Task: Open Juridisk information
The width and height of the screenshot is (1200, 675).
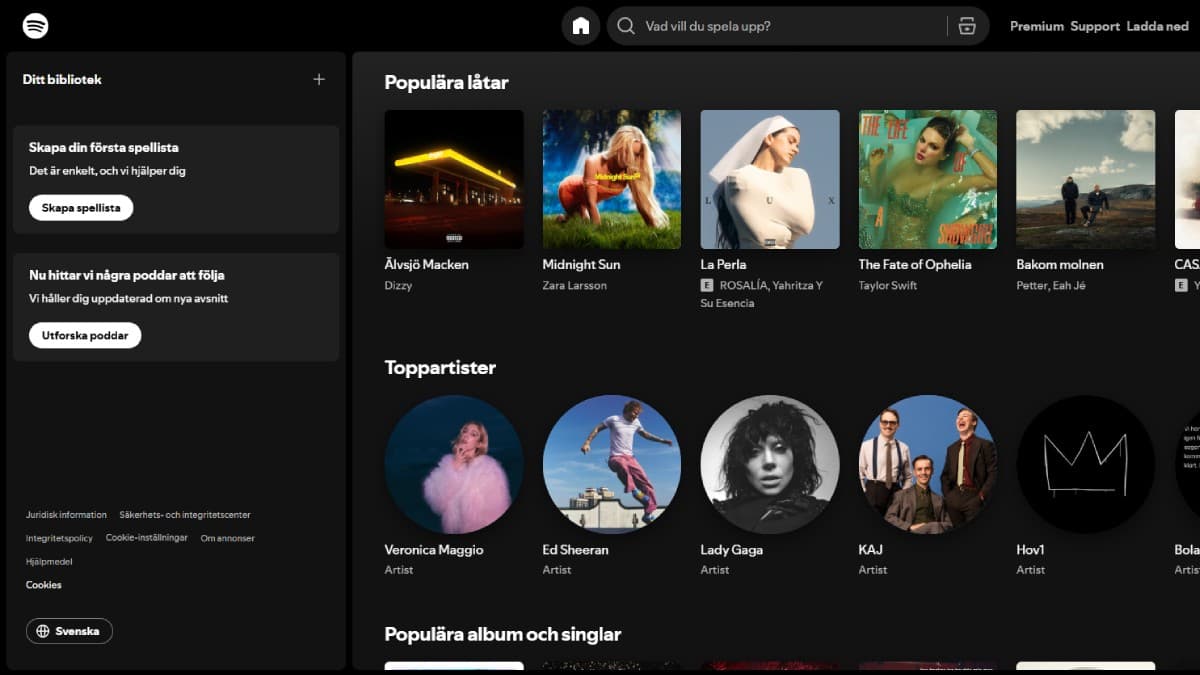Action: point(67,514)
